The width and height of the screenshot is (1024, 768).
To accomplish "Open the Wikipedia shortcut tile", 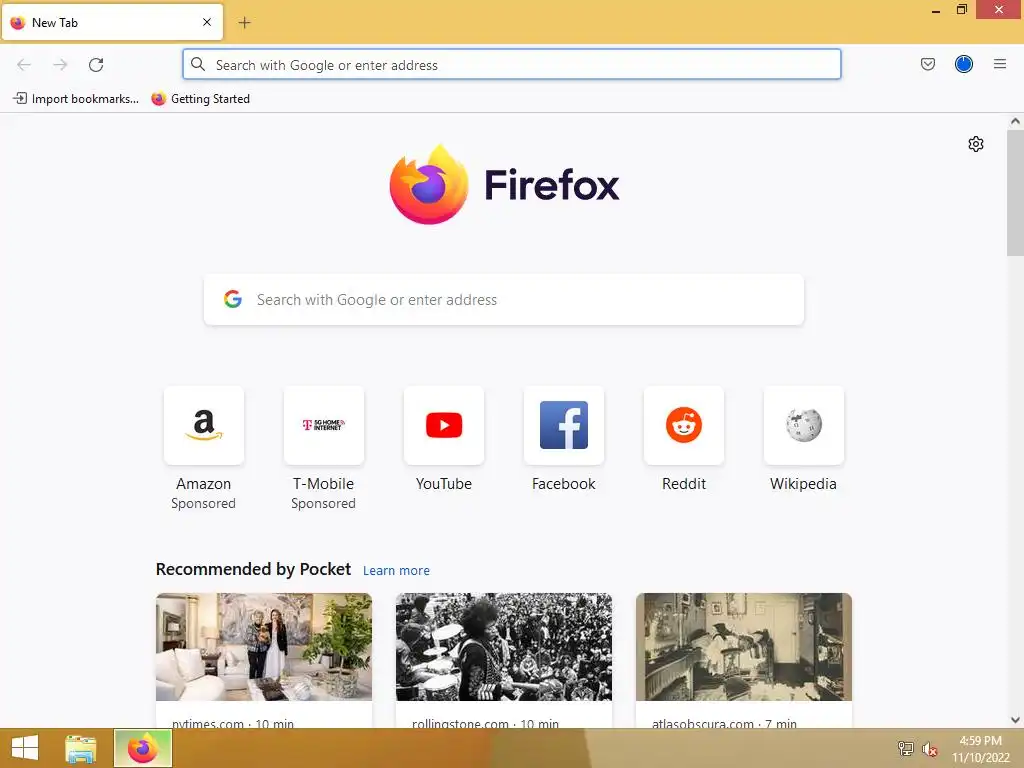I will click(803, 425).
